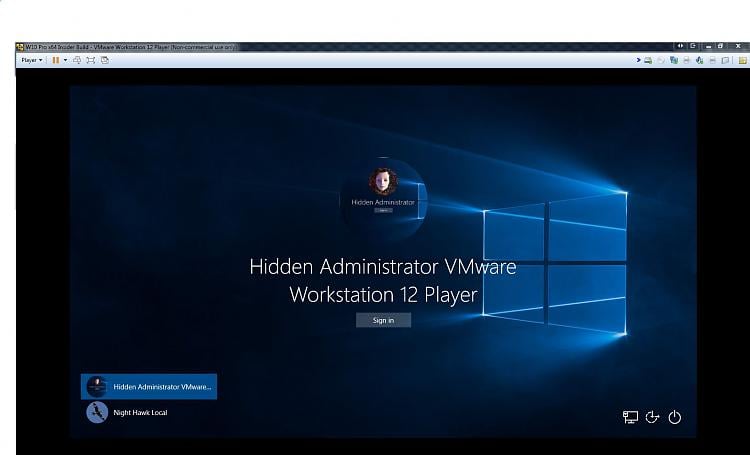Restore down the VMware Player window
The height and width of the screenshot is (455, 750).
point(720,46)
